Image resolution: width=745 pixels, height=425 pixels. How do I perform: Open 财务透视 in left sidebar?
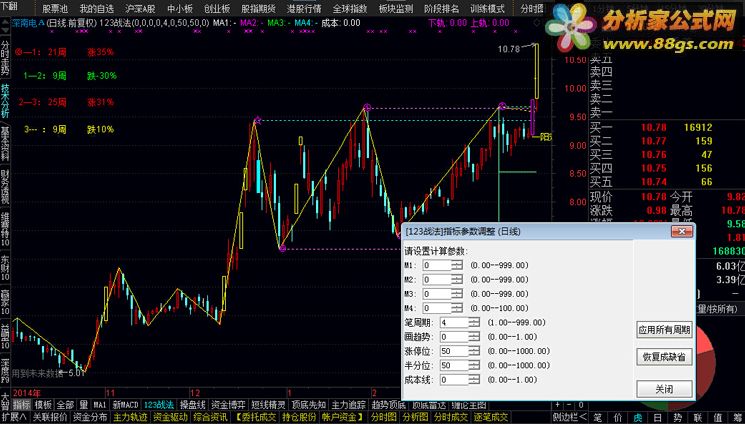[x=5, y=186]
